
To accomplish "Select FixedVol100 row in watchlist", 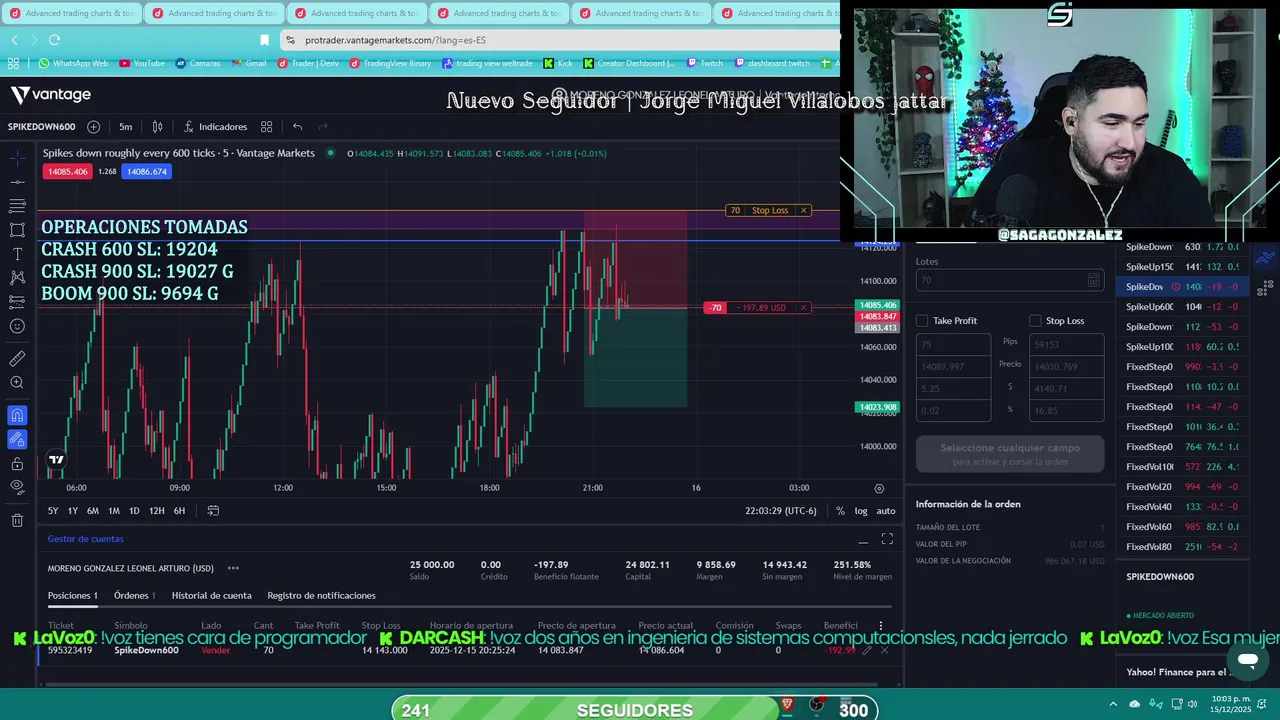I will point(1182,467).
